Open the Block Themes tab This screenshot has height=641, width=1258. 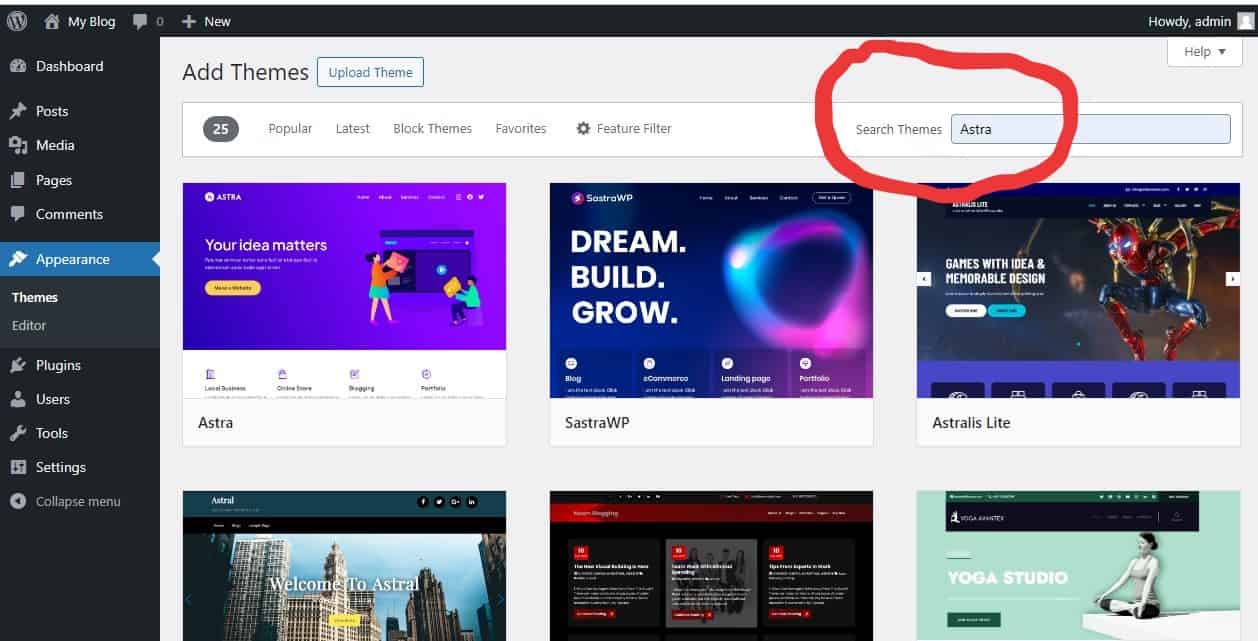point(432,128)
